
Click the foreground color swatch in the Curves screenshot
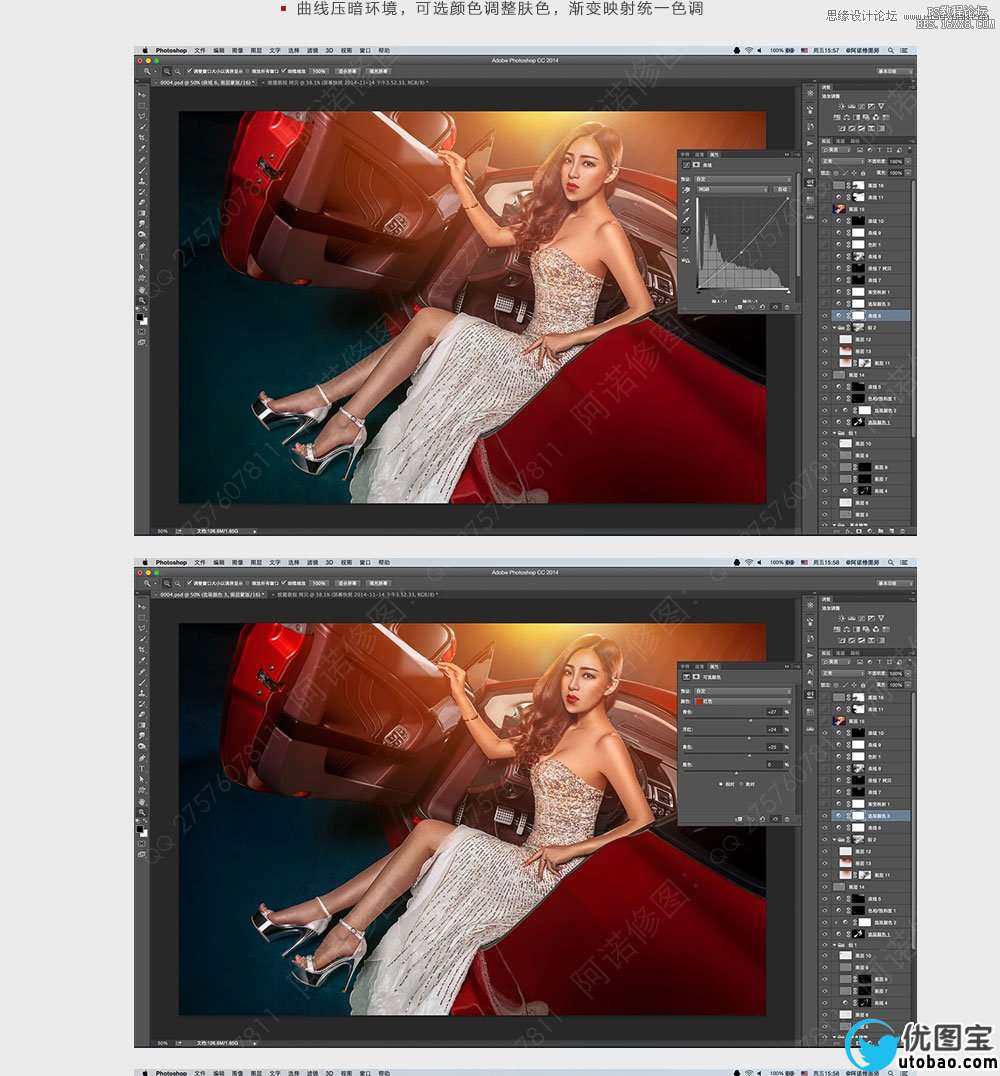click(139, 318)
